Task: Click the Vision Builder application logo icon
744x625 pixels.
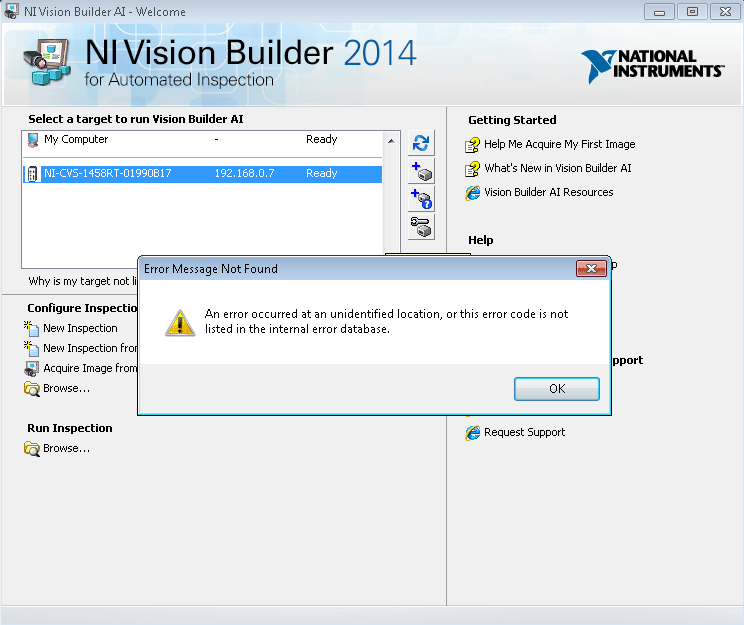Action: tap(47, 62)
